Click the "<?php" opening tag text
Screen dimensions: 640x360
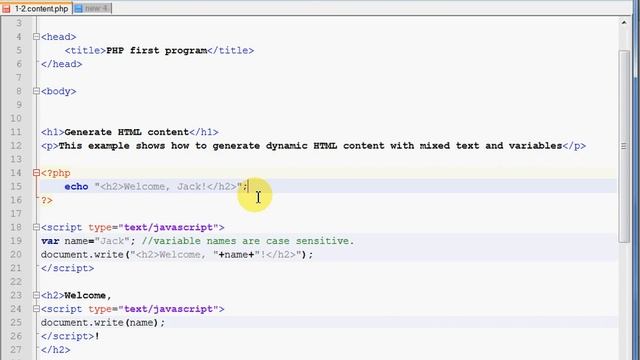pyautogui.click(x=56, y=173)
